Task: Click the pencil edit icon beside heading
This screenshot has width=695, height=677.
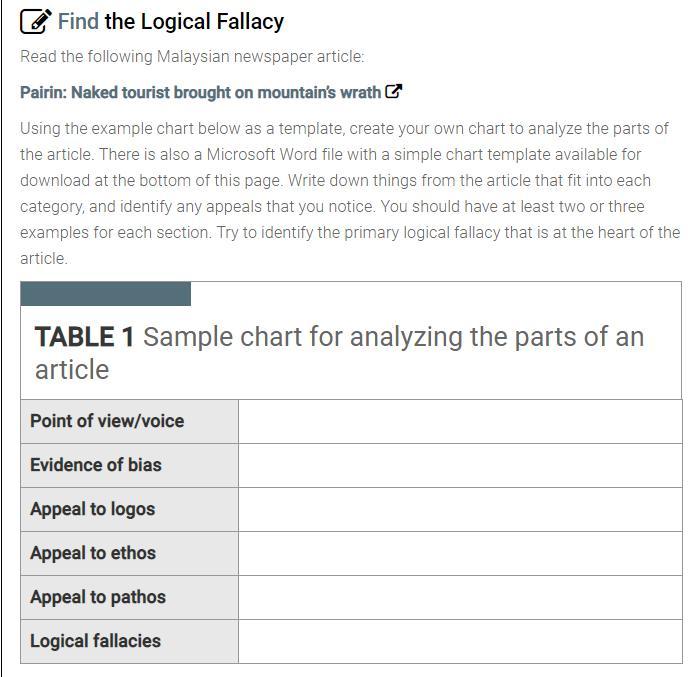Action: pyautogui.click(x=35, y=22)
